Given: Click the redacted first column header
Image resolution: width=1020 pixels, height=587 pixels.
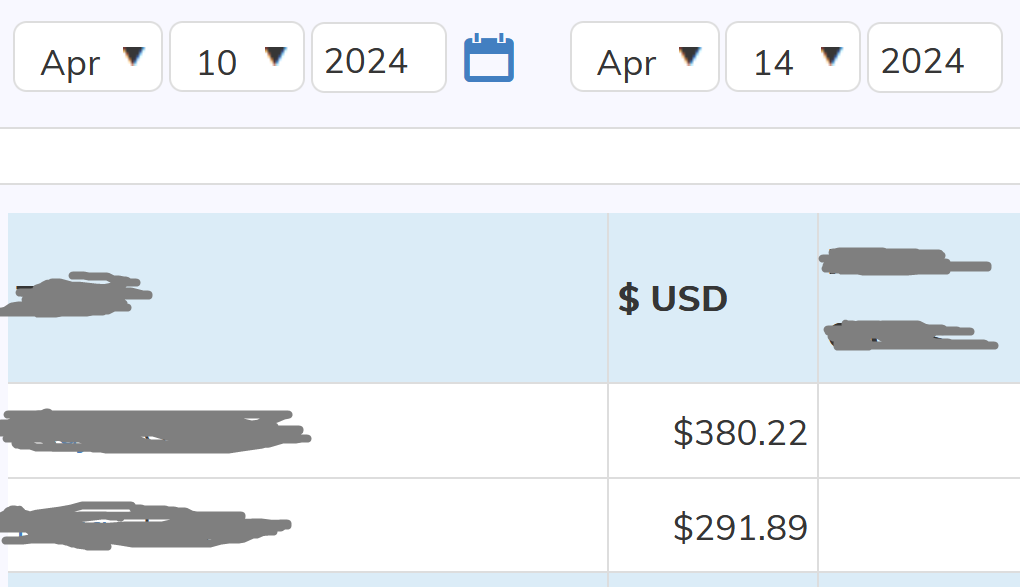Looking at the screenshot, I should [x=76, y=295].
